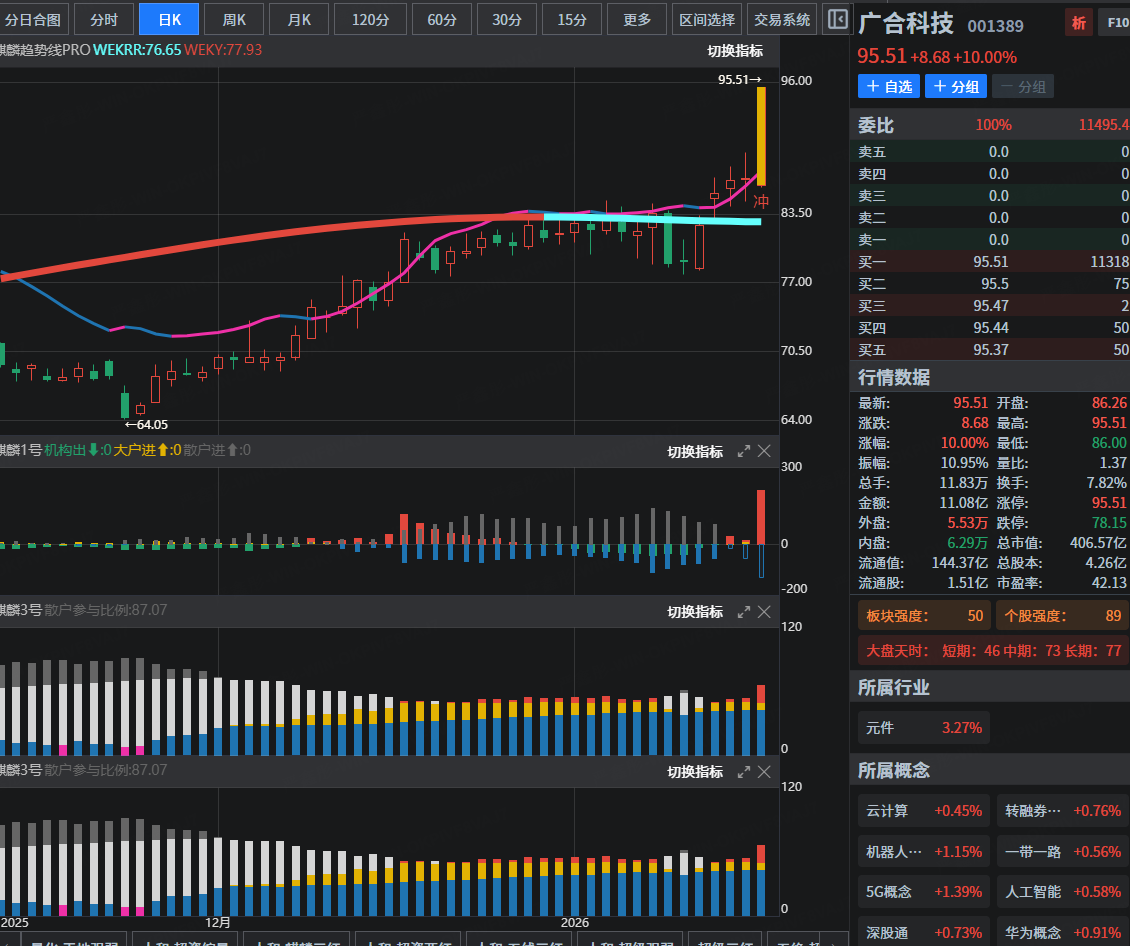Open the 交易系统 trading system

pyautogui.click(x=782, y=19)
